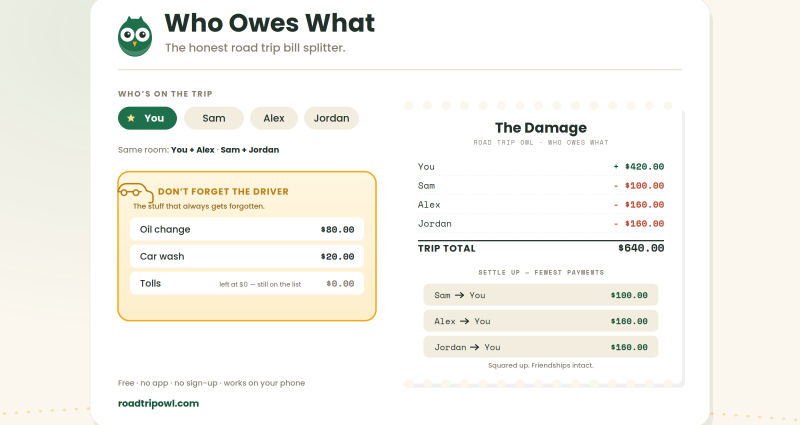This screenshot has width=800, height=425.
Task: Click the "Who Owes What" title
Action: point(270,23)
